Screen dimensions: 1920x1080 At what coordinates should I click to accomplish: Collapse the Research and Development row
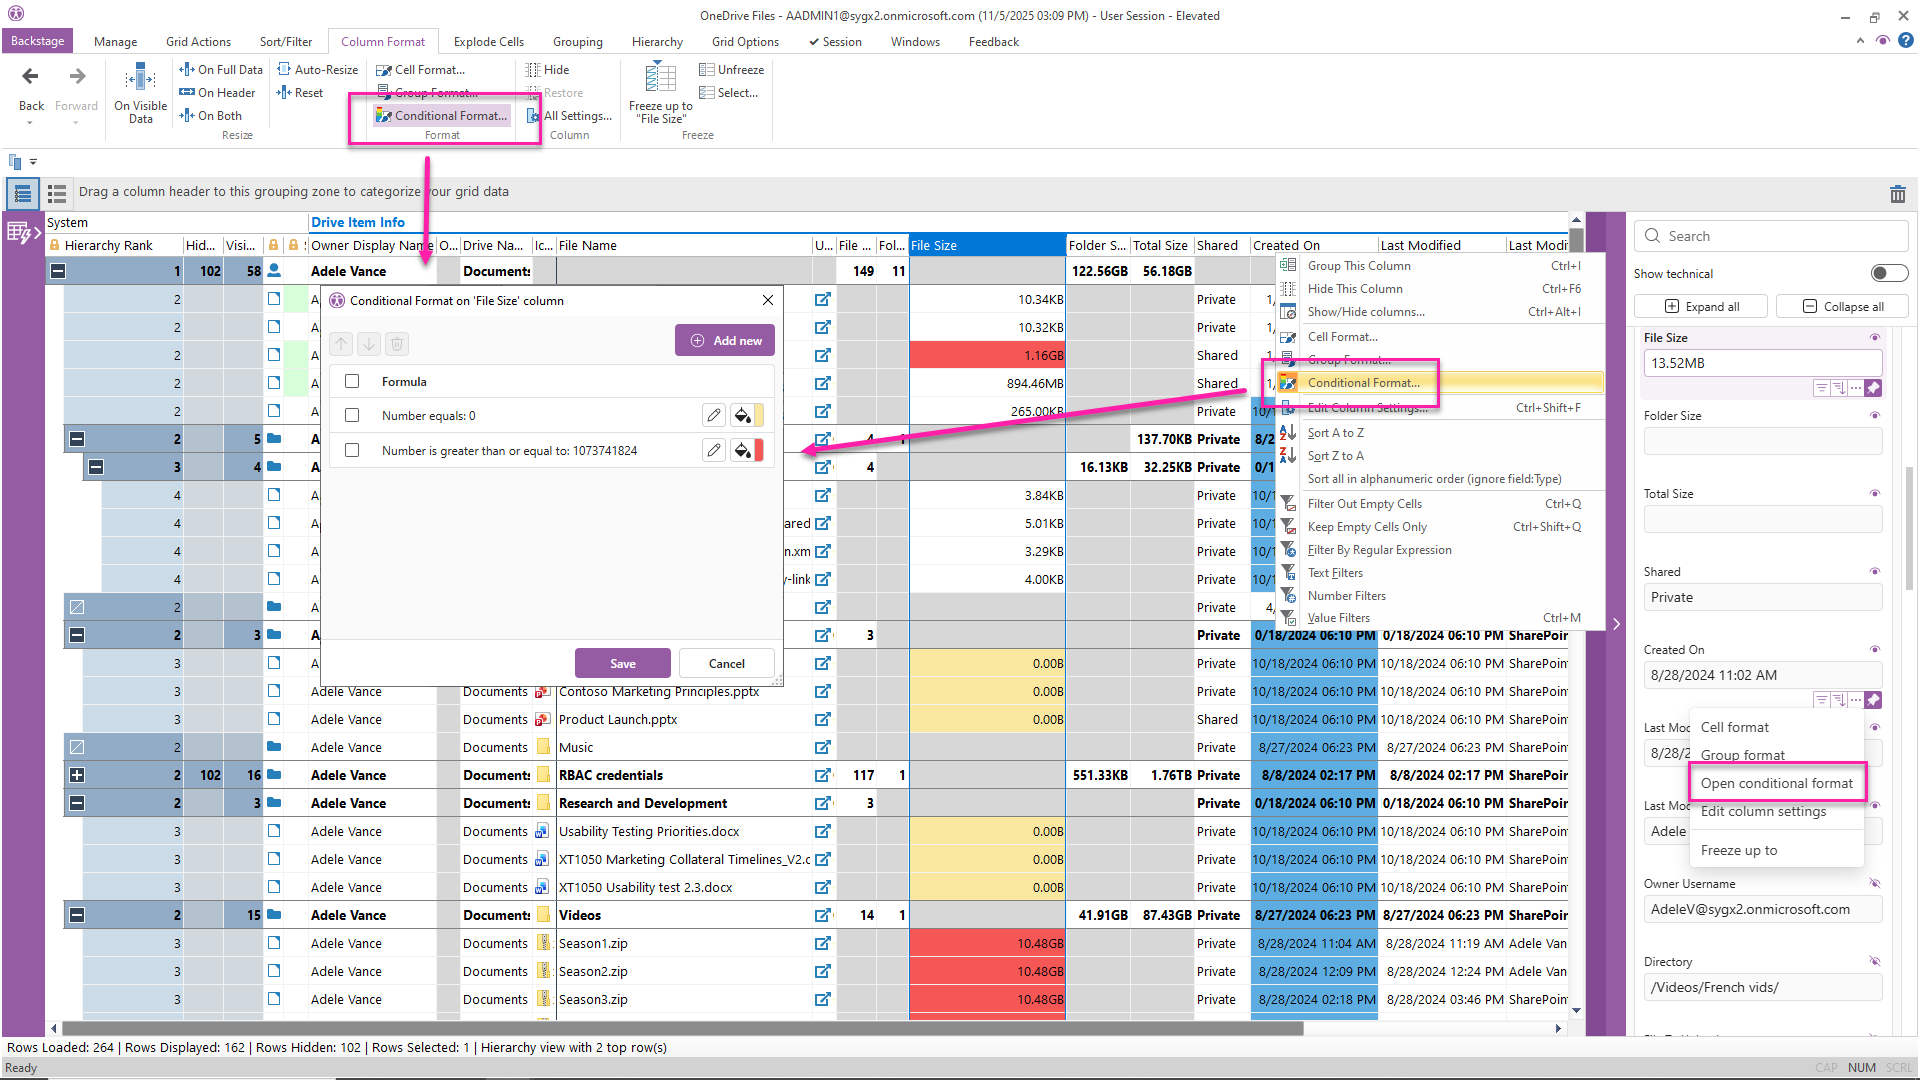(77, 803)
